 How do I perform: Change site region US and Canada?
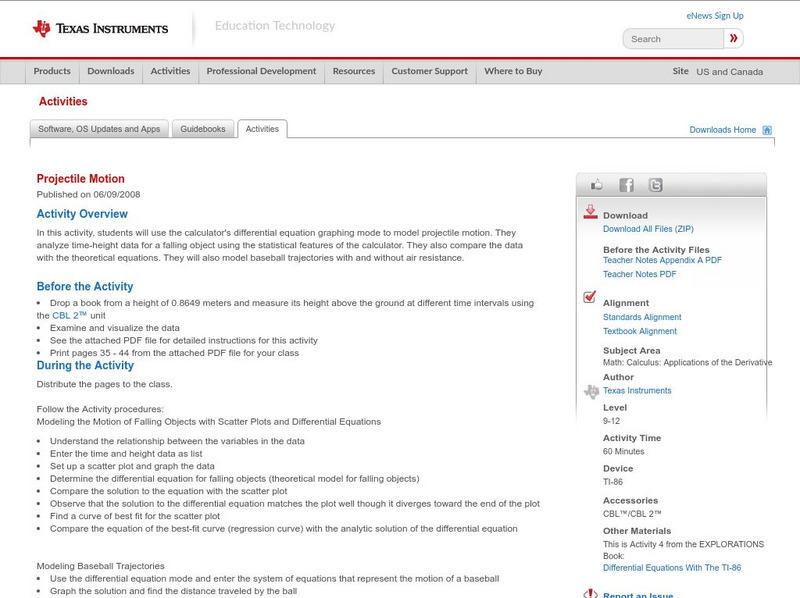730,72
